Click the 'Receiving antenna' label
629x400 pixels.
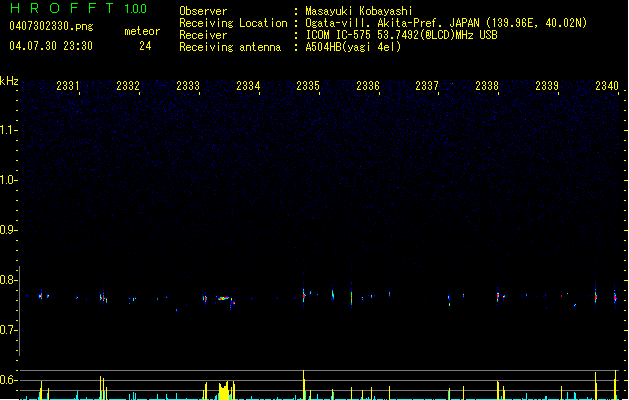coord(230,47)
